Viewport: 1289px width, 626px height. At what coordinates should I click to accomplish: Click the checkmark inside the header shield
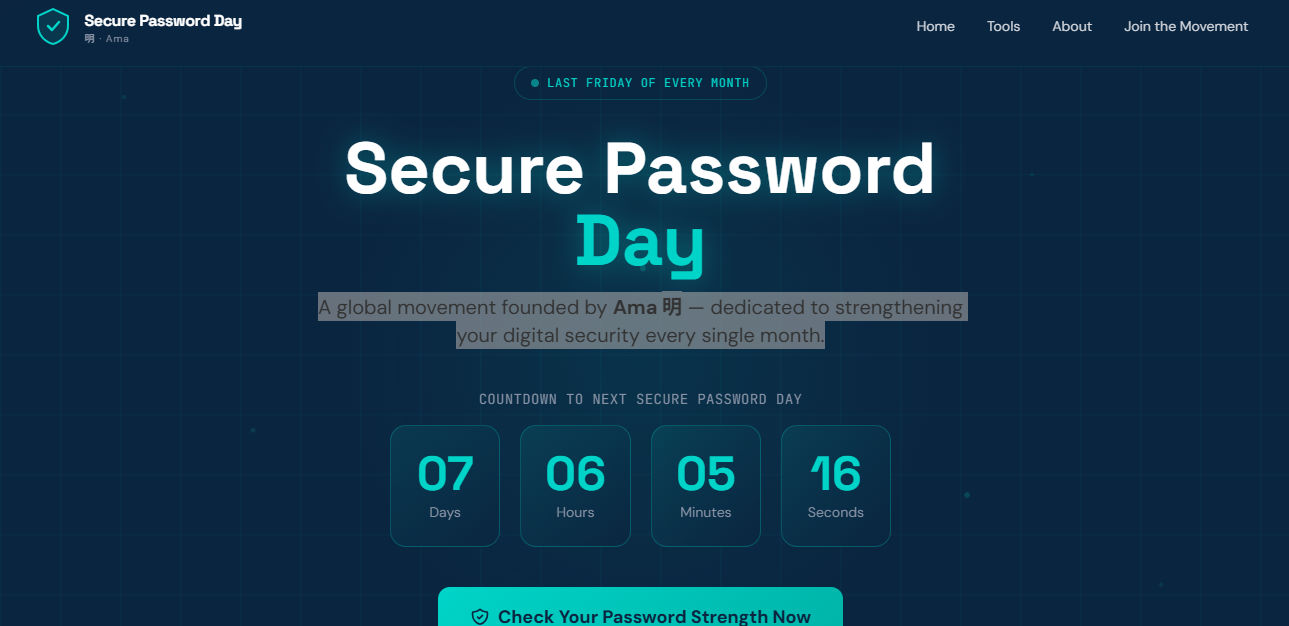pos(53,27)
